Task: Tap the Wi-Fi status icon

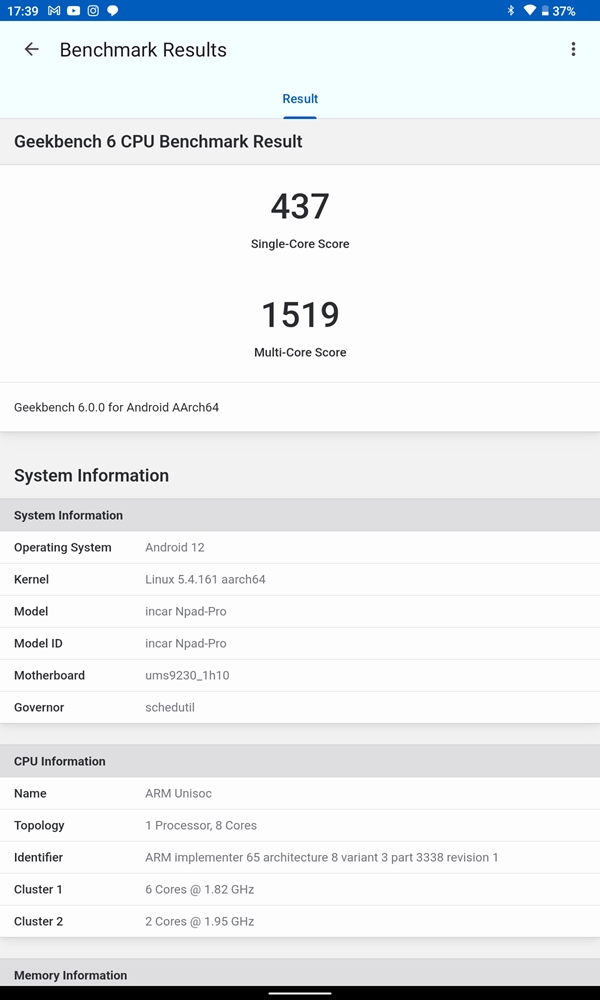Action: tap(529, 11)
